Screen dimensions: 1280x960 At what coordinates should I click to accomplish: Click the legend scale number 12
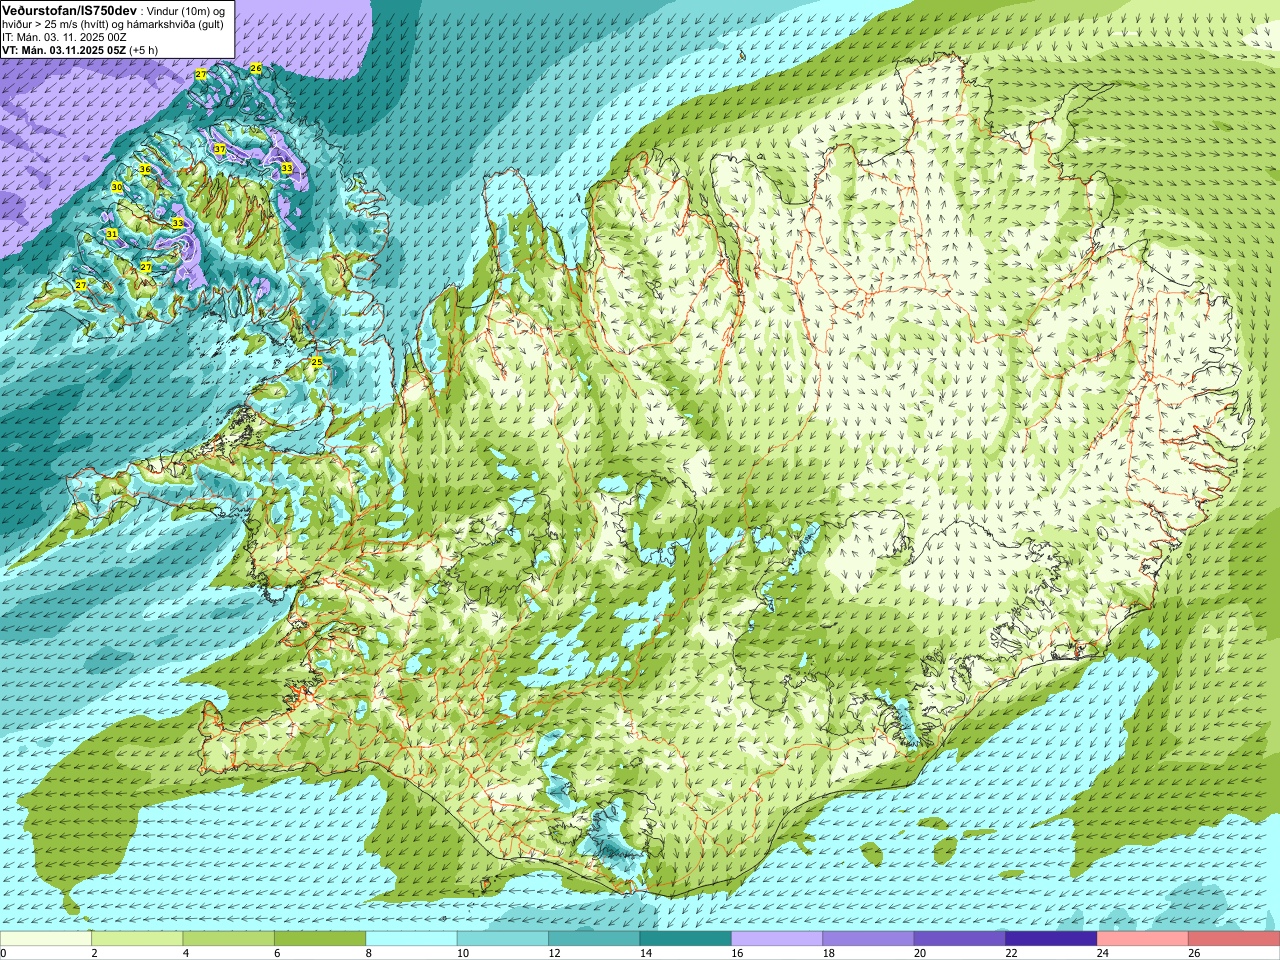point(554,953)
